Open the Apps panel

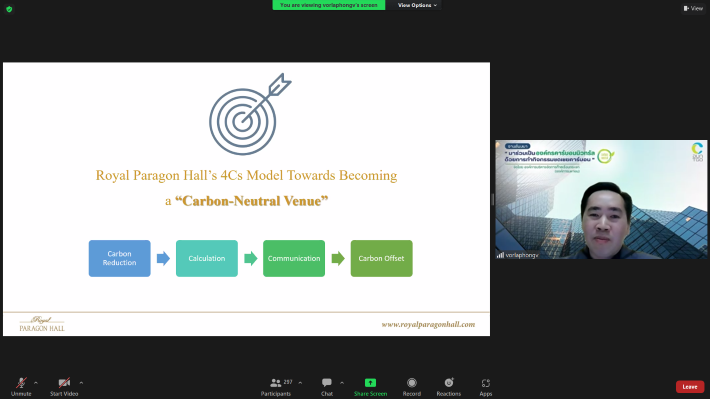tap(485, 386)
